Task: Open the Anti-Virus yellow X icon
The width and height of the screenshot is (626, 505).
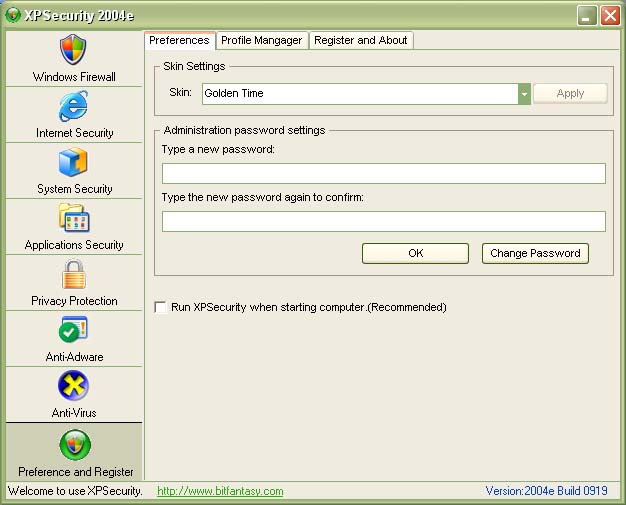Action: click(x=73, y=385)
